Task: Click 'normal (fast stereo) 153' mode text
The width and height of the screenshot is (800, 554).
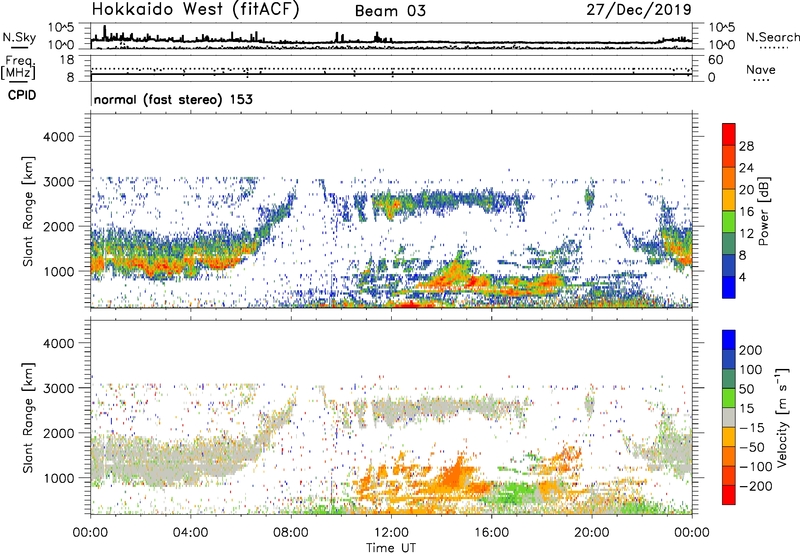Action: pyautogui.click(x=173, y=99)
